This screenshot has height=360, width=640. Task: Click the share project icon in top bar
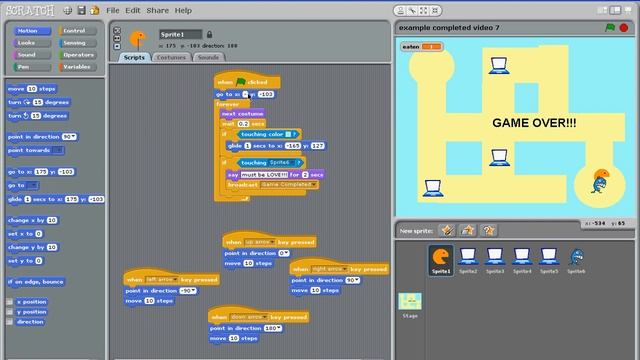point(95,11)
